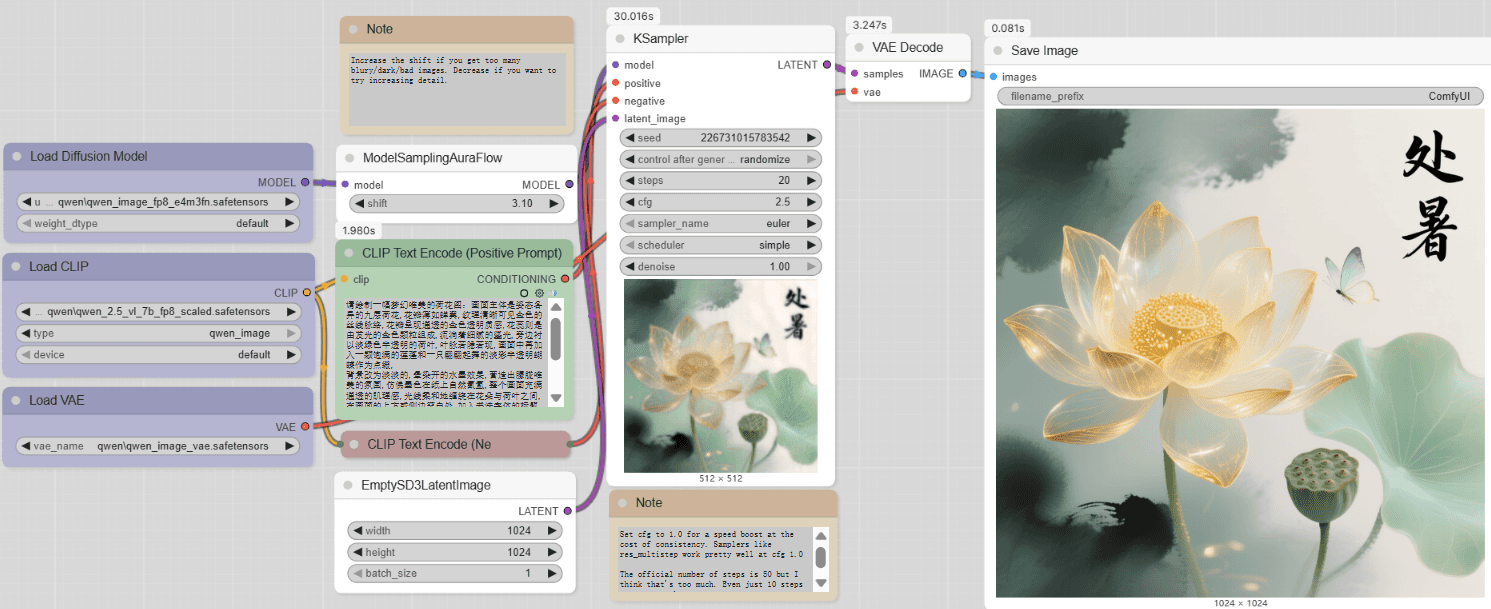Image resolution: width=1491 pixels, height=609 pixels.
Task: Open the weight_dtype dropdown in Load Diffusion Model
Action: click(158, 223)
